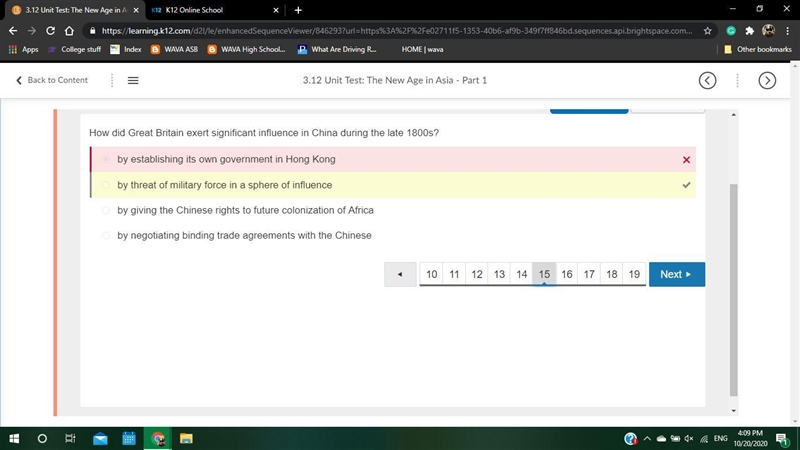
Task: Open Mail app from taskbar
Action: pyautogui.click(x=100, y=439)
